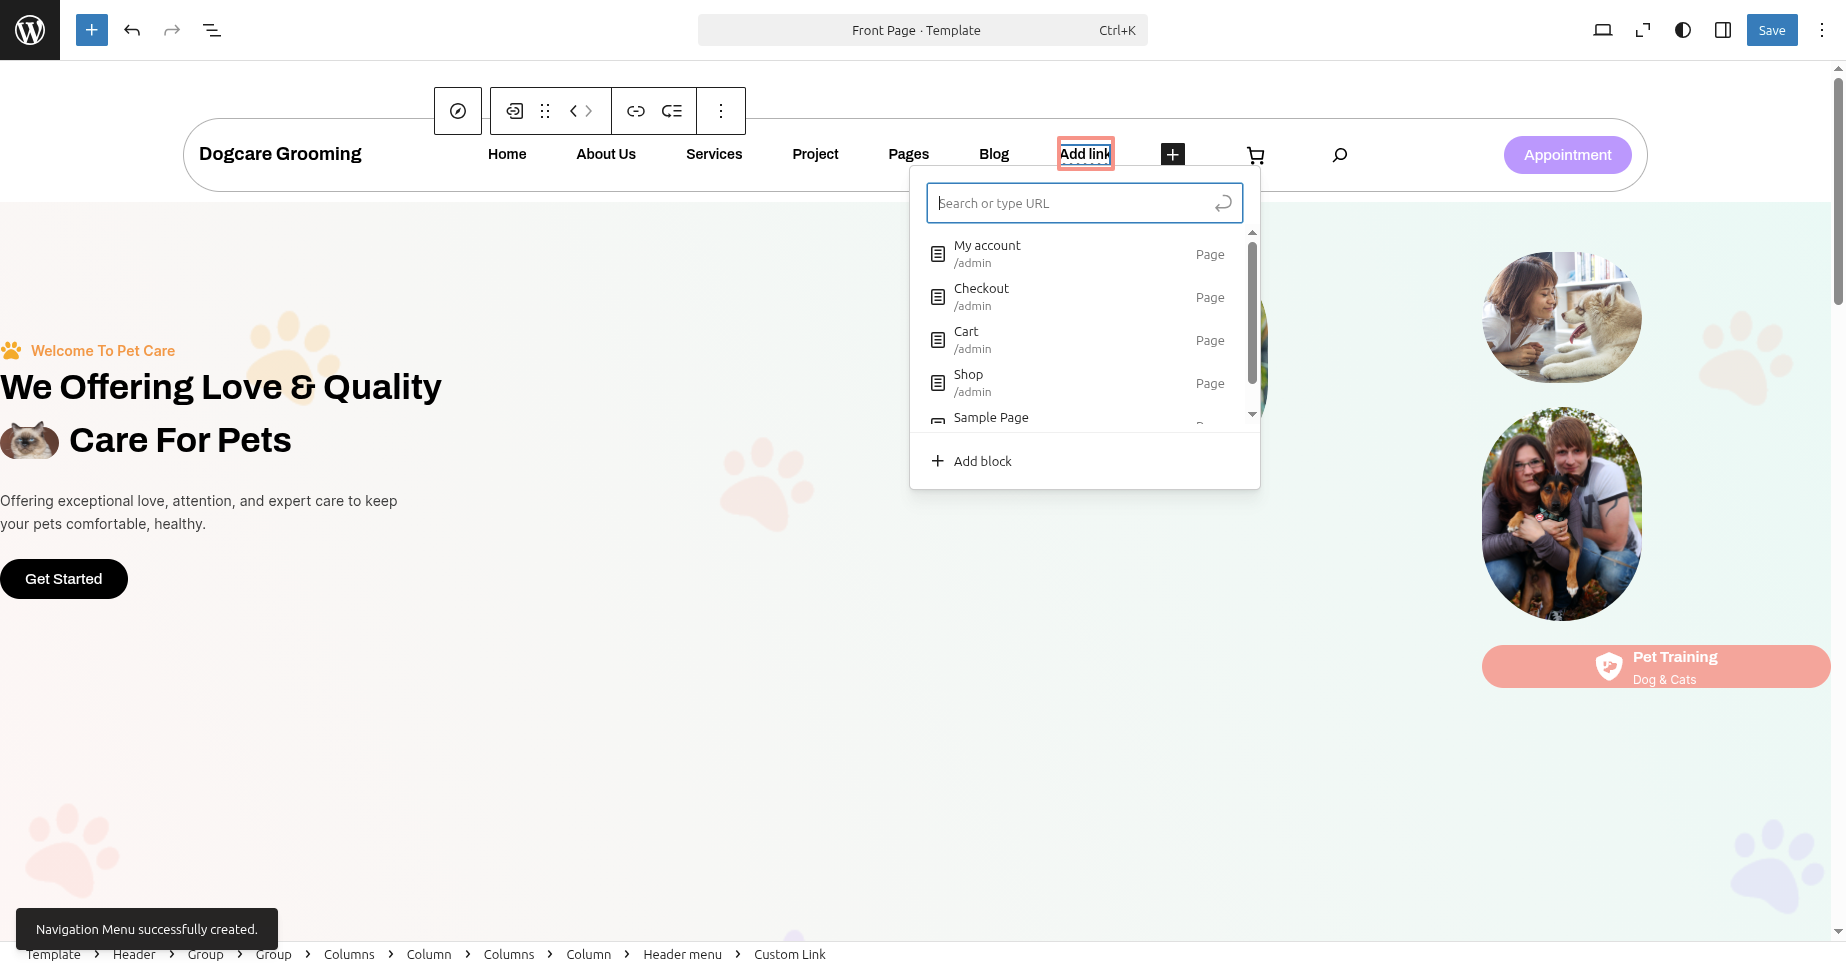Go to Header in the breadcrumb
The width and height of the screenshot is (1846, 966).
click(x=134, y=954)
